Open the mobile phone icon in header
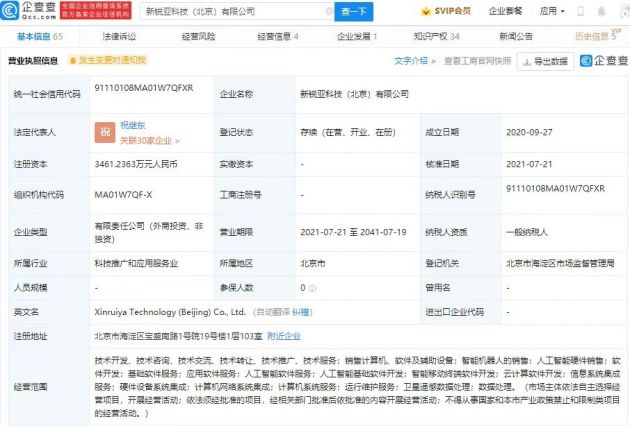 click(580, 11)
